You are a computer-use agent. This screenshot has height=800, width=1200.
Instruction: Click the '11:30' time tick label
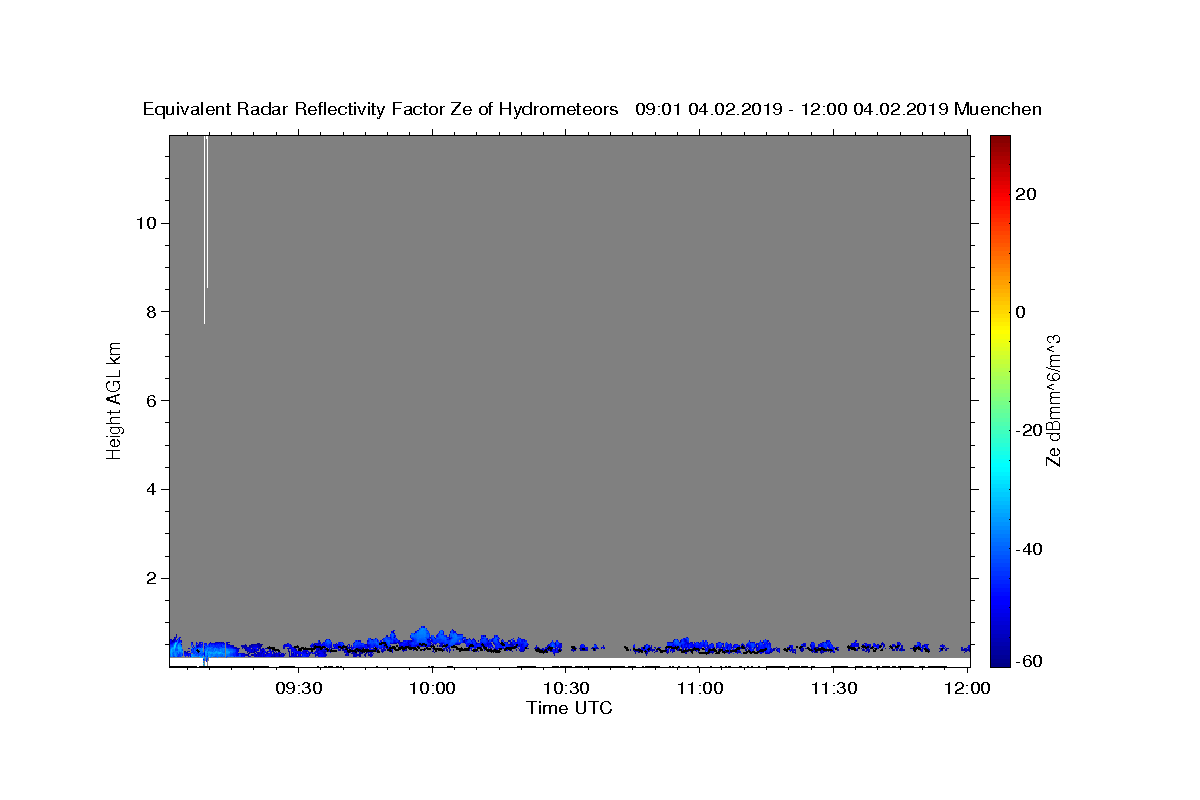[833, 688]
